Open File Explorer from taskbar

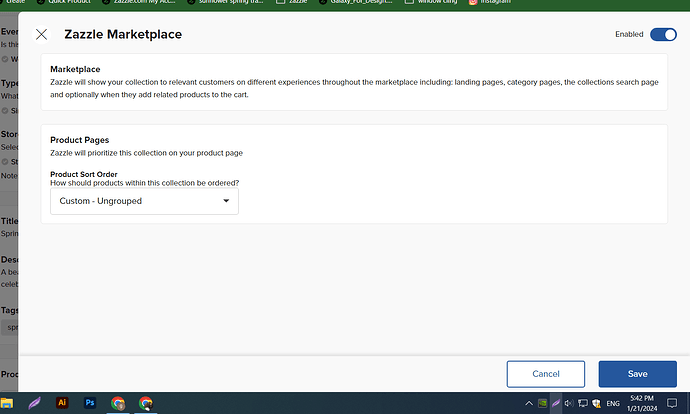tap(7, 403)
